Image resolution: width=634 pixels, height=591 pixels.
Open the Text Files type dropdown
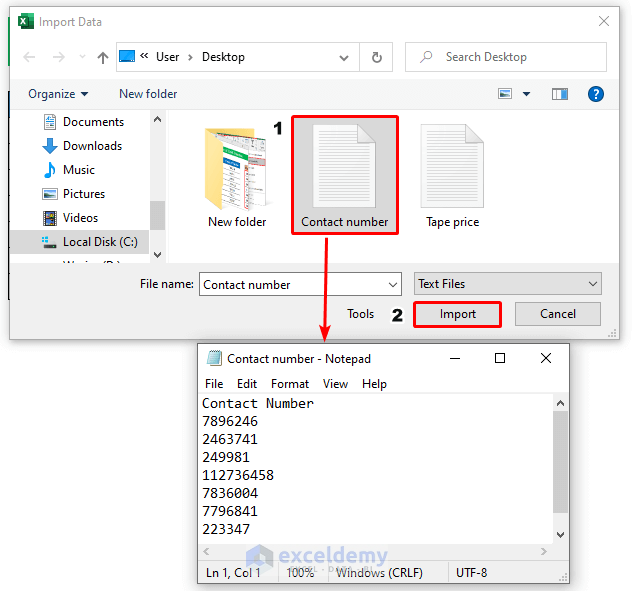pyautogui.click(x=507, y=284)
